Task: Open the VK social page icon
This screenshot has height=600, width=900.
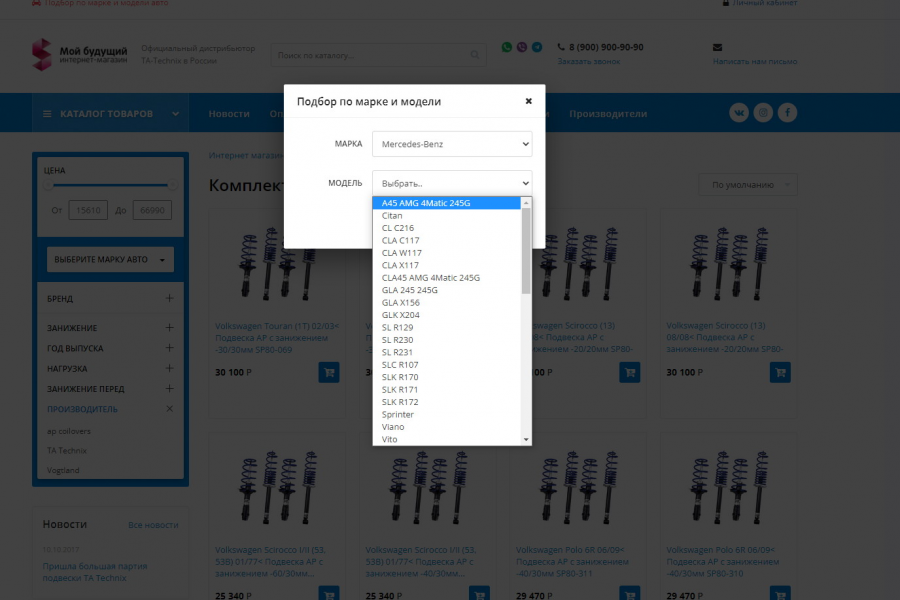Action: coord(739,113)
